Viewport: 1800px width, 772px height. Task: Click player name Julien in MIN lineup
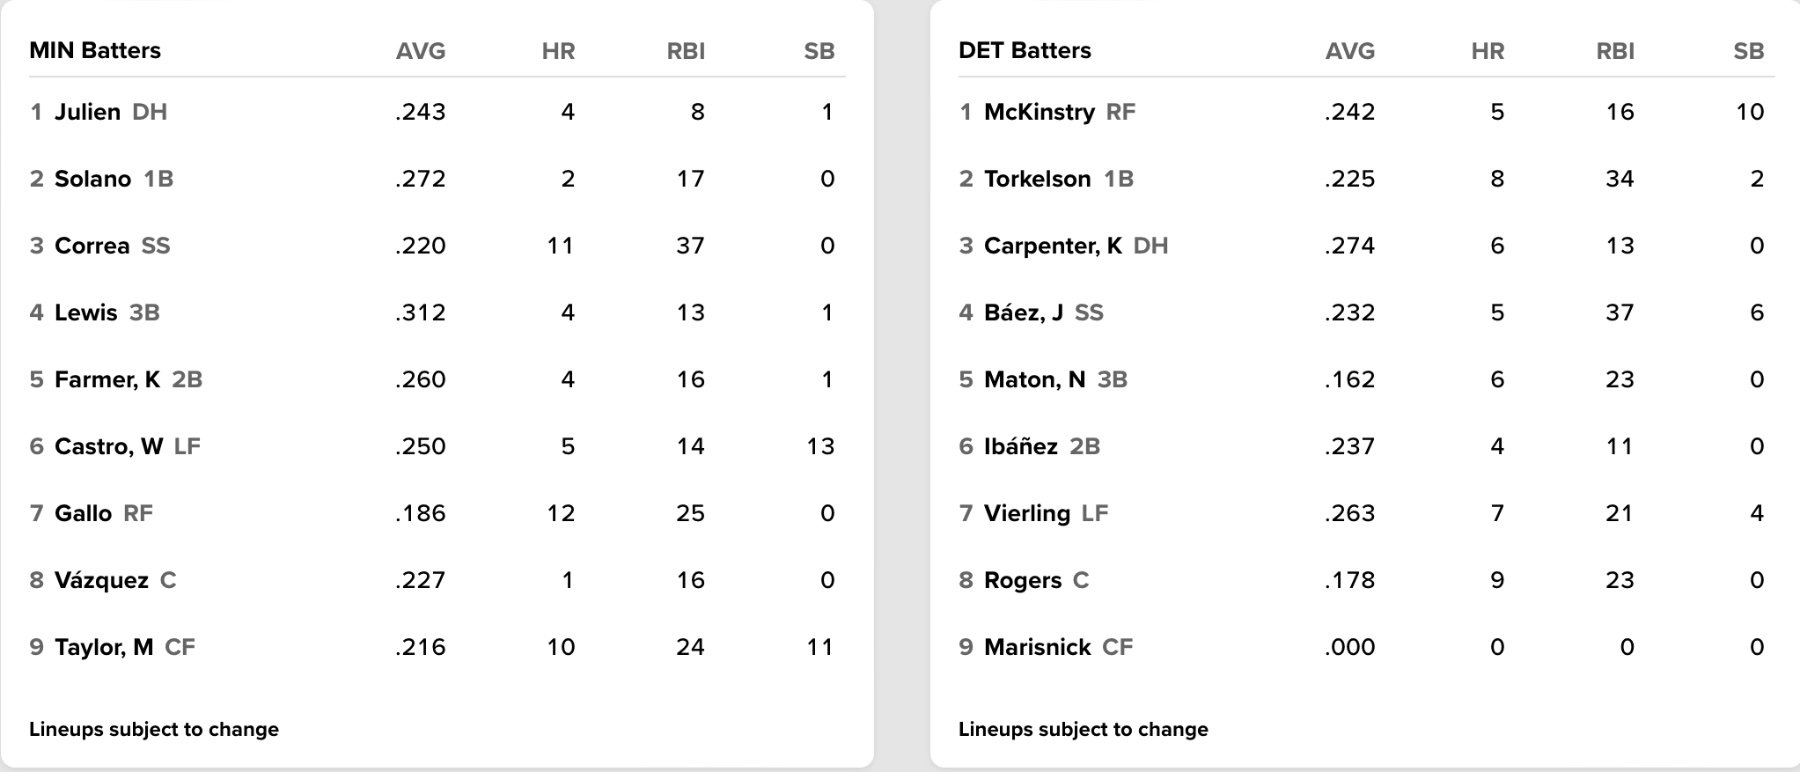pyautogui.click(x=87, y=112)
